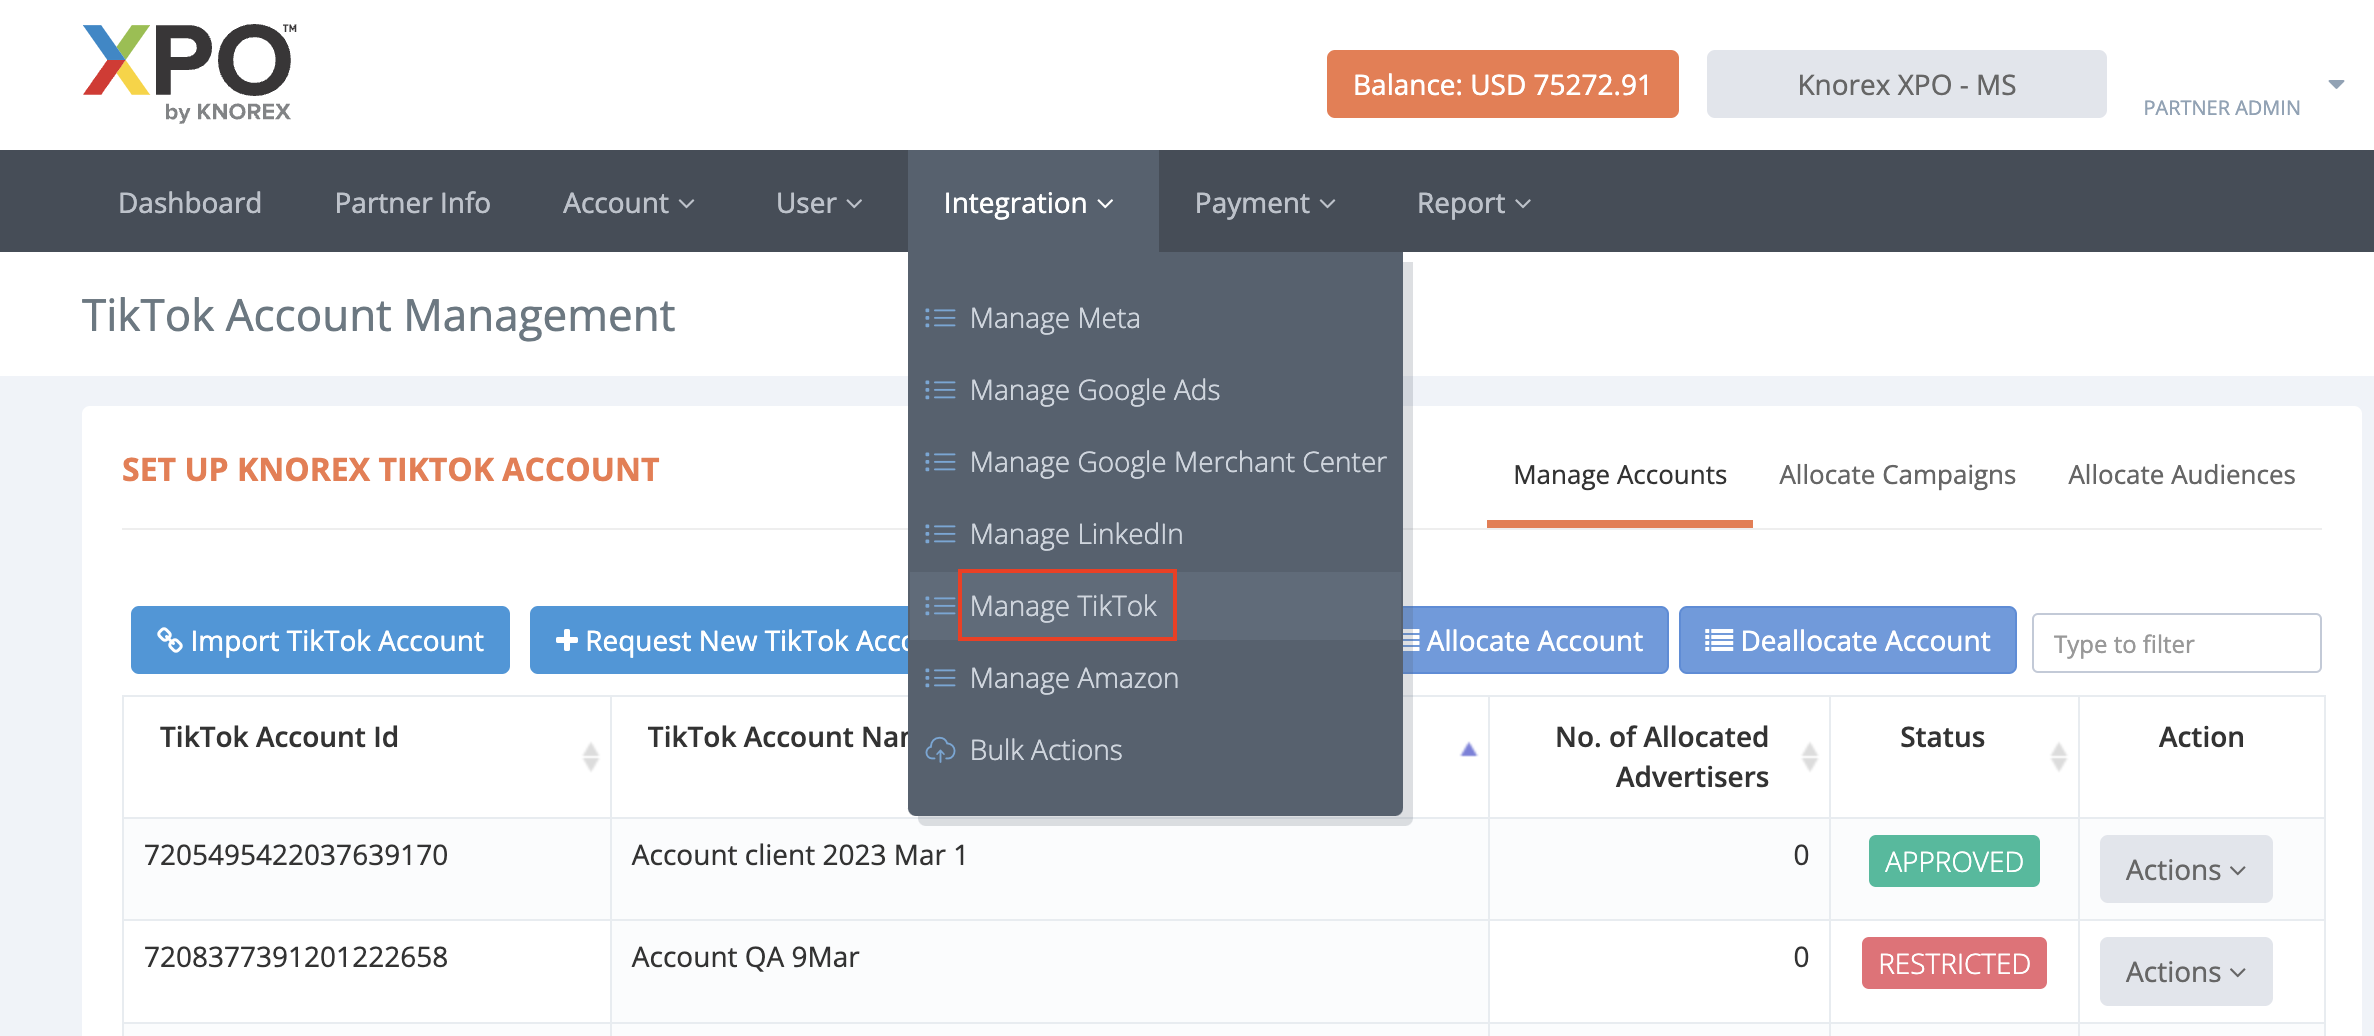Open Actions dropdown for Account QA 9Mar
This screenshot has width=2374, height=1036.
(x=2185, y=971)
